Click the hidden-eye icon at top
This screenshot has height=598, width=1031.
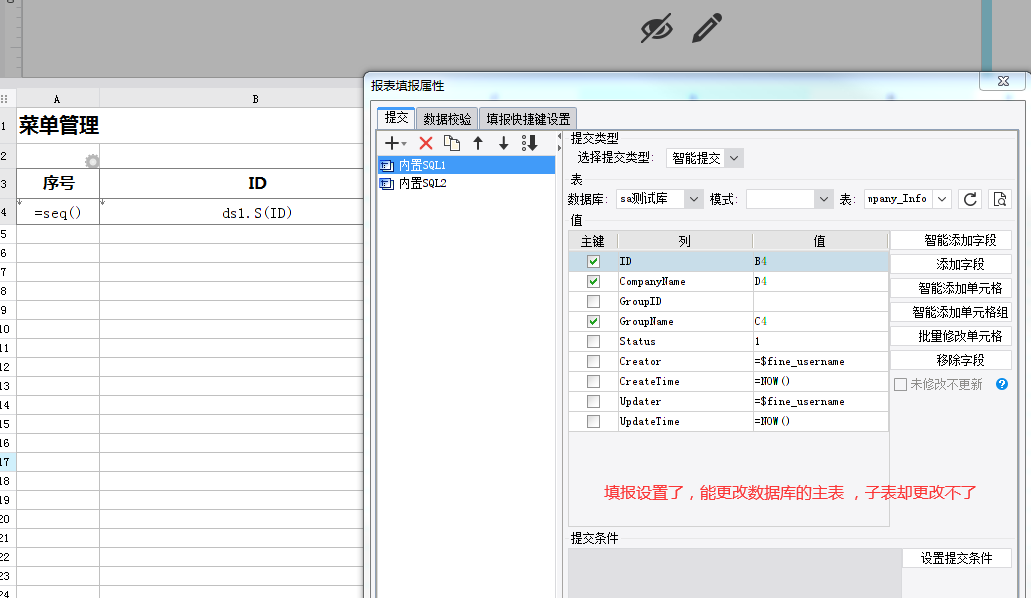(656, 28)
